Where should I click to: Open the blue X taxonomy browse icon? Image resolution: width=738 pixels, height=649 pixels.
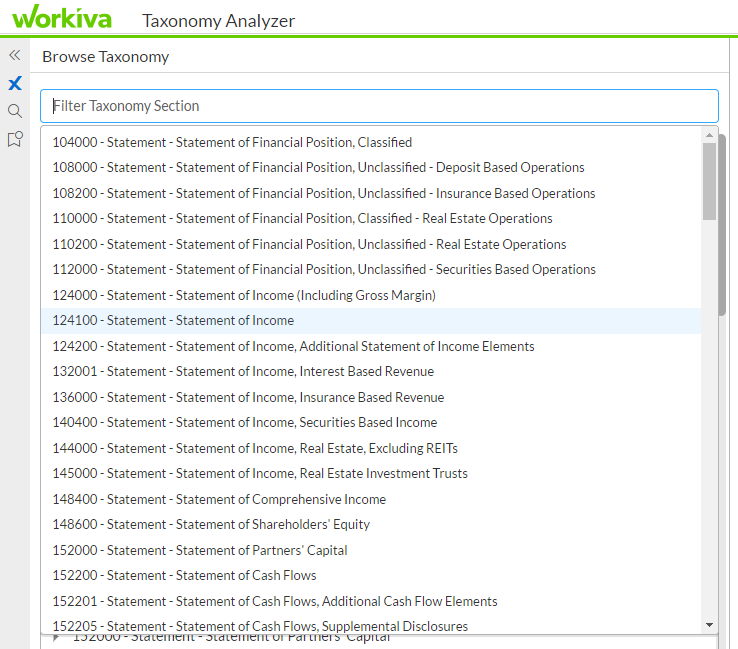(x=15, y=83)
